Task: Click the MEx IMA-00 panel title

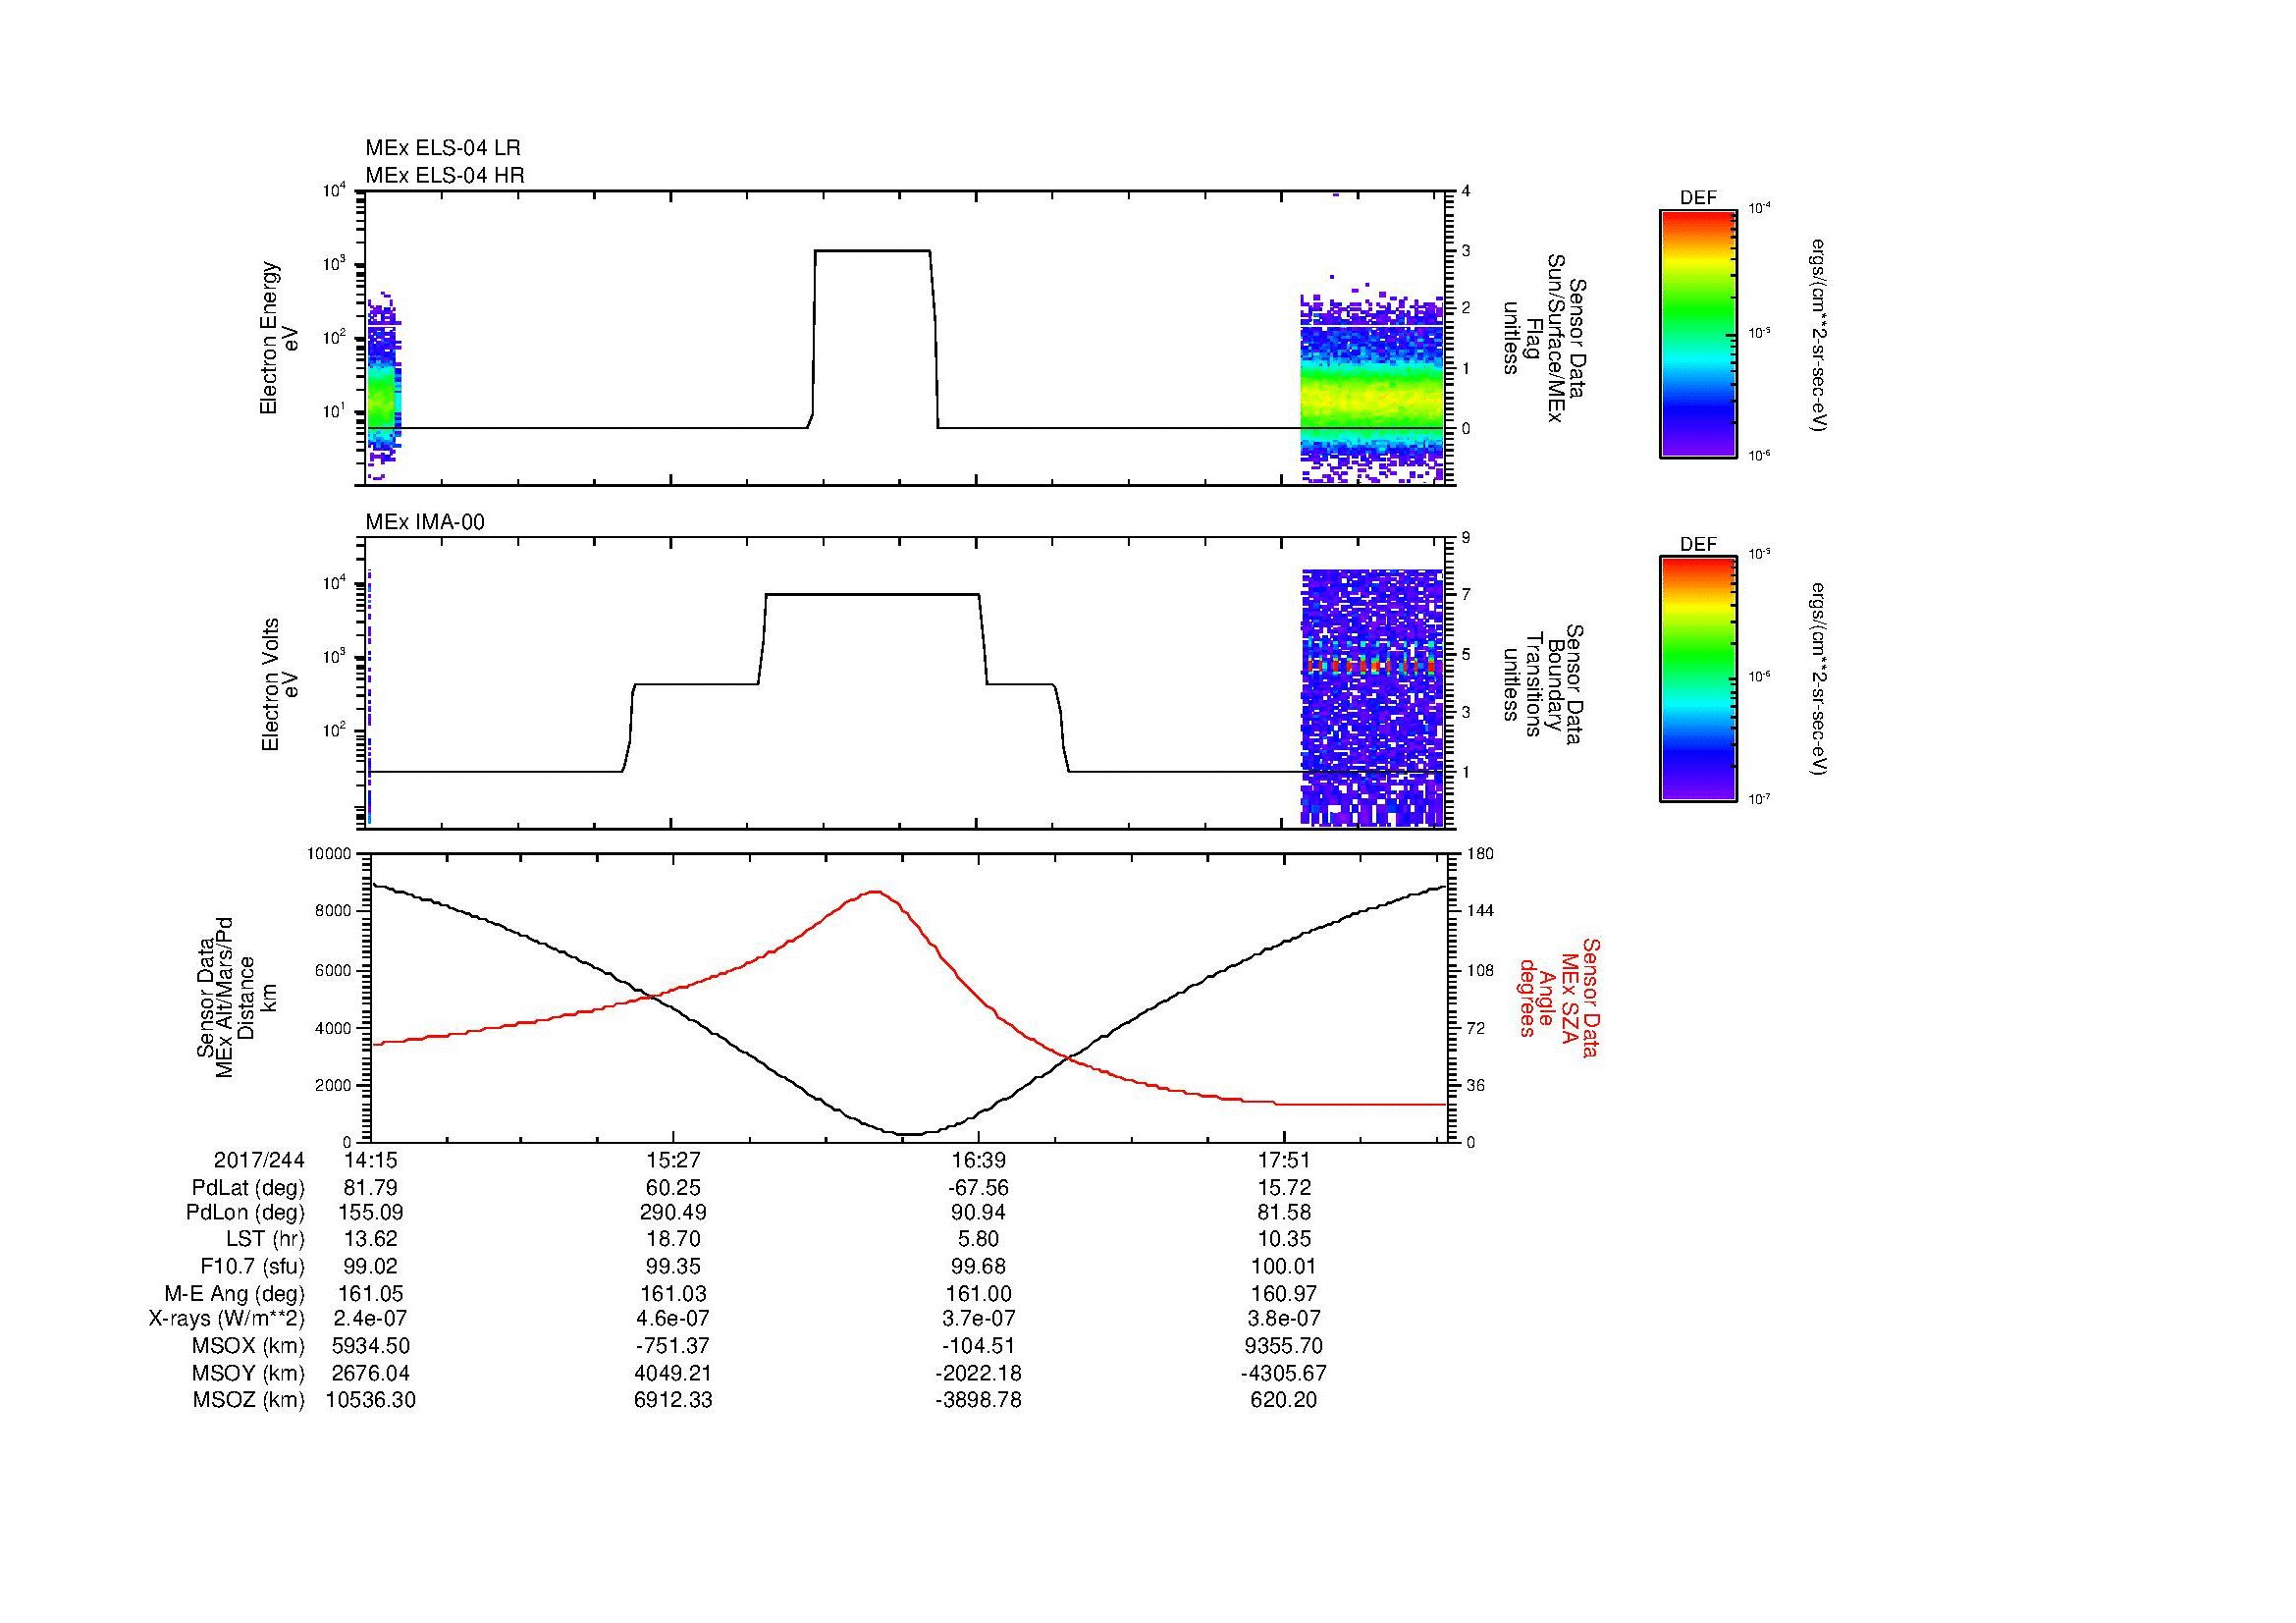Action: pyautogui.click(x=425, y=522)
